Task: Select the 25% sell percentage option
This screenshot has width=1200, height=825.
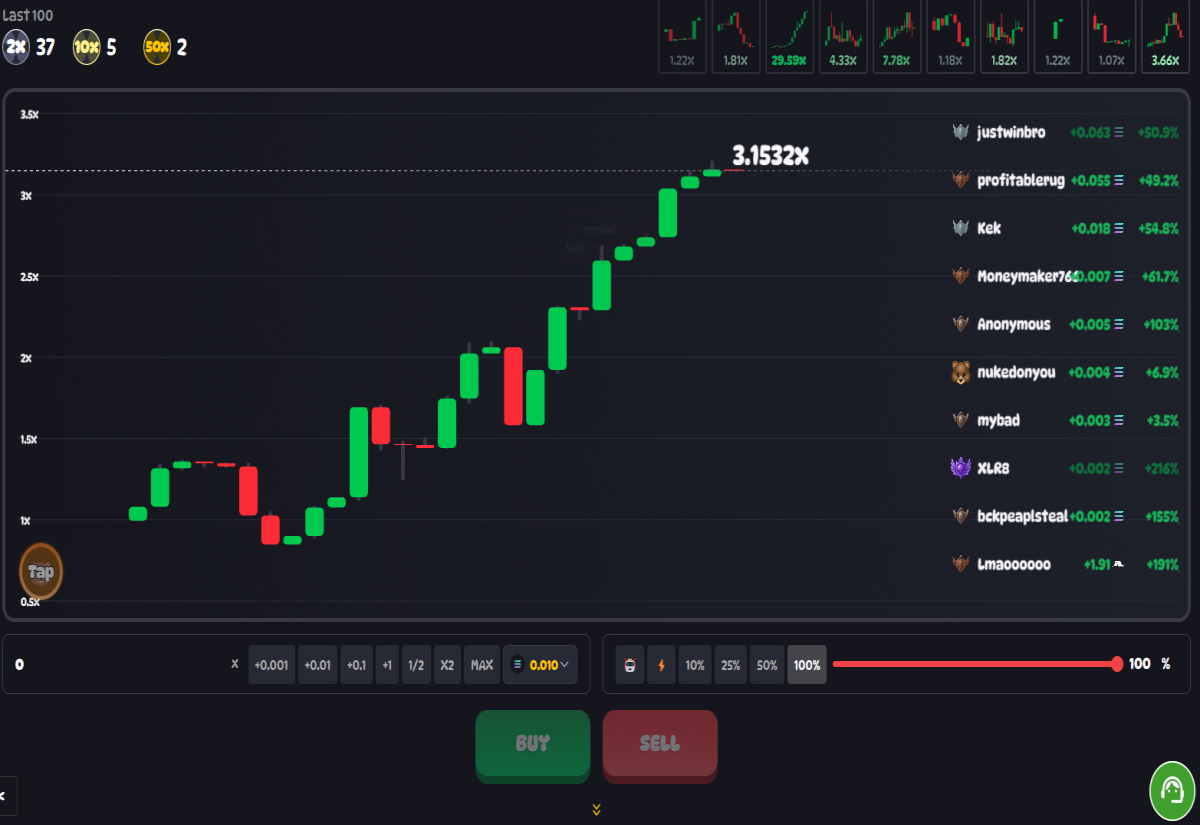Action: (x=731, y=665)
